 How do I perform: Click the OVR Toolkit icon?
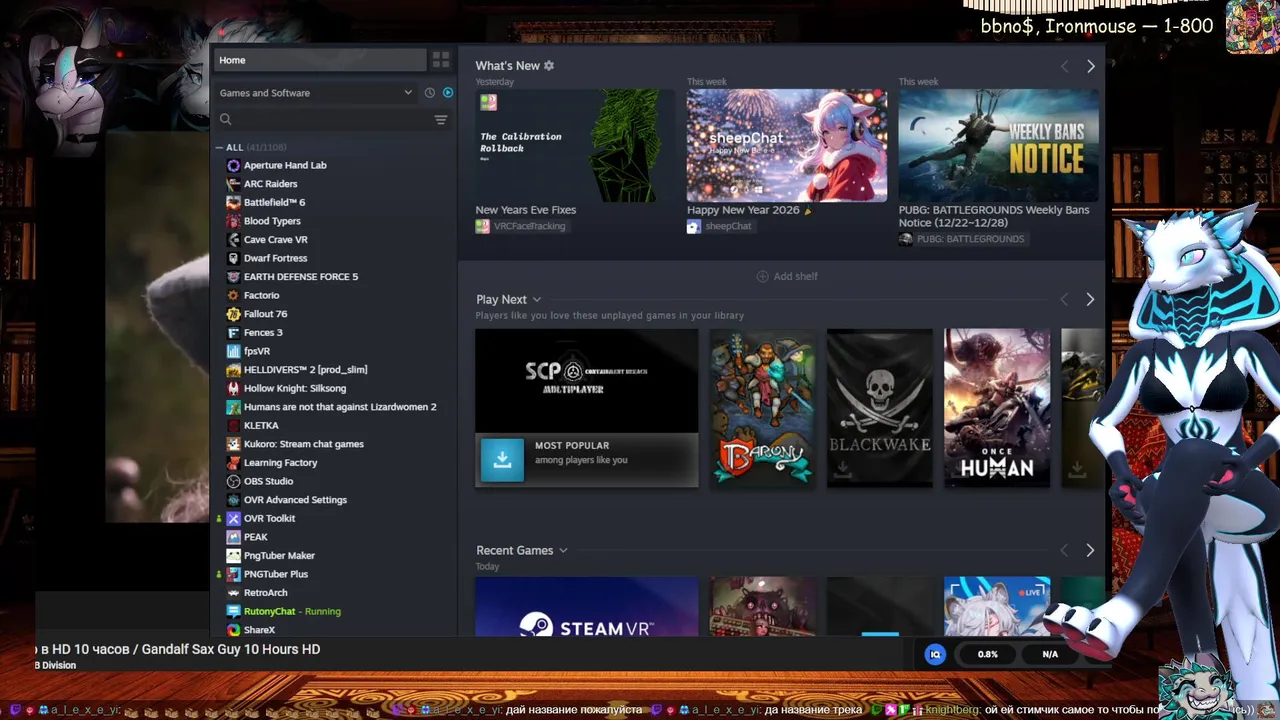pos(233,518)
